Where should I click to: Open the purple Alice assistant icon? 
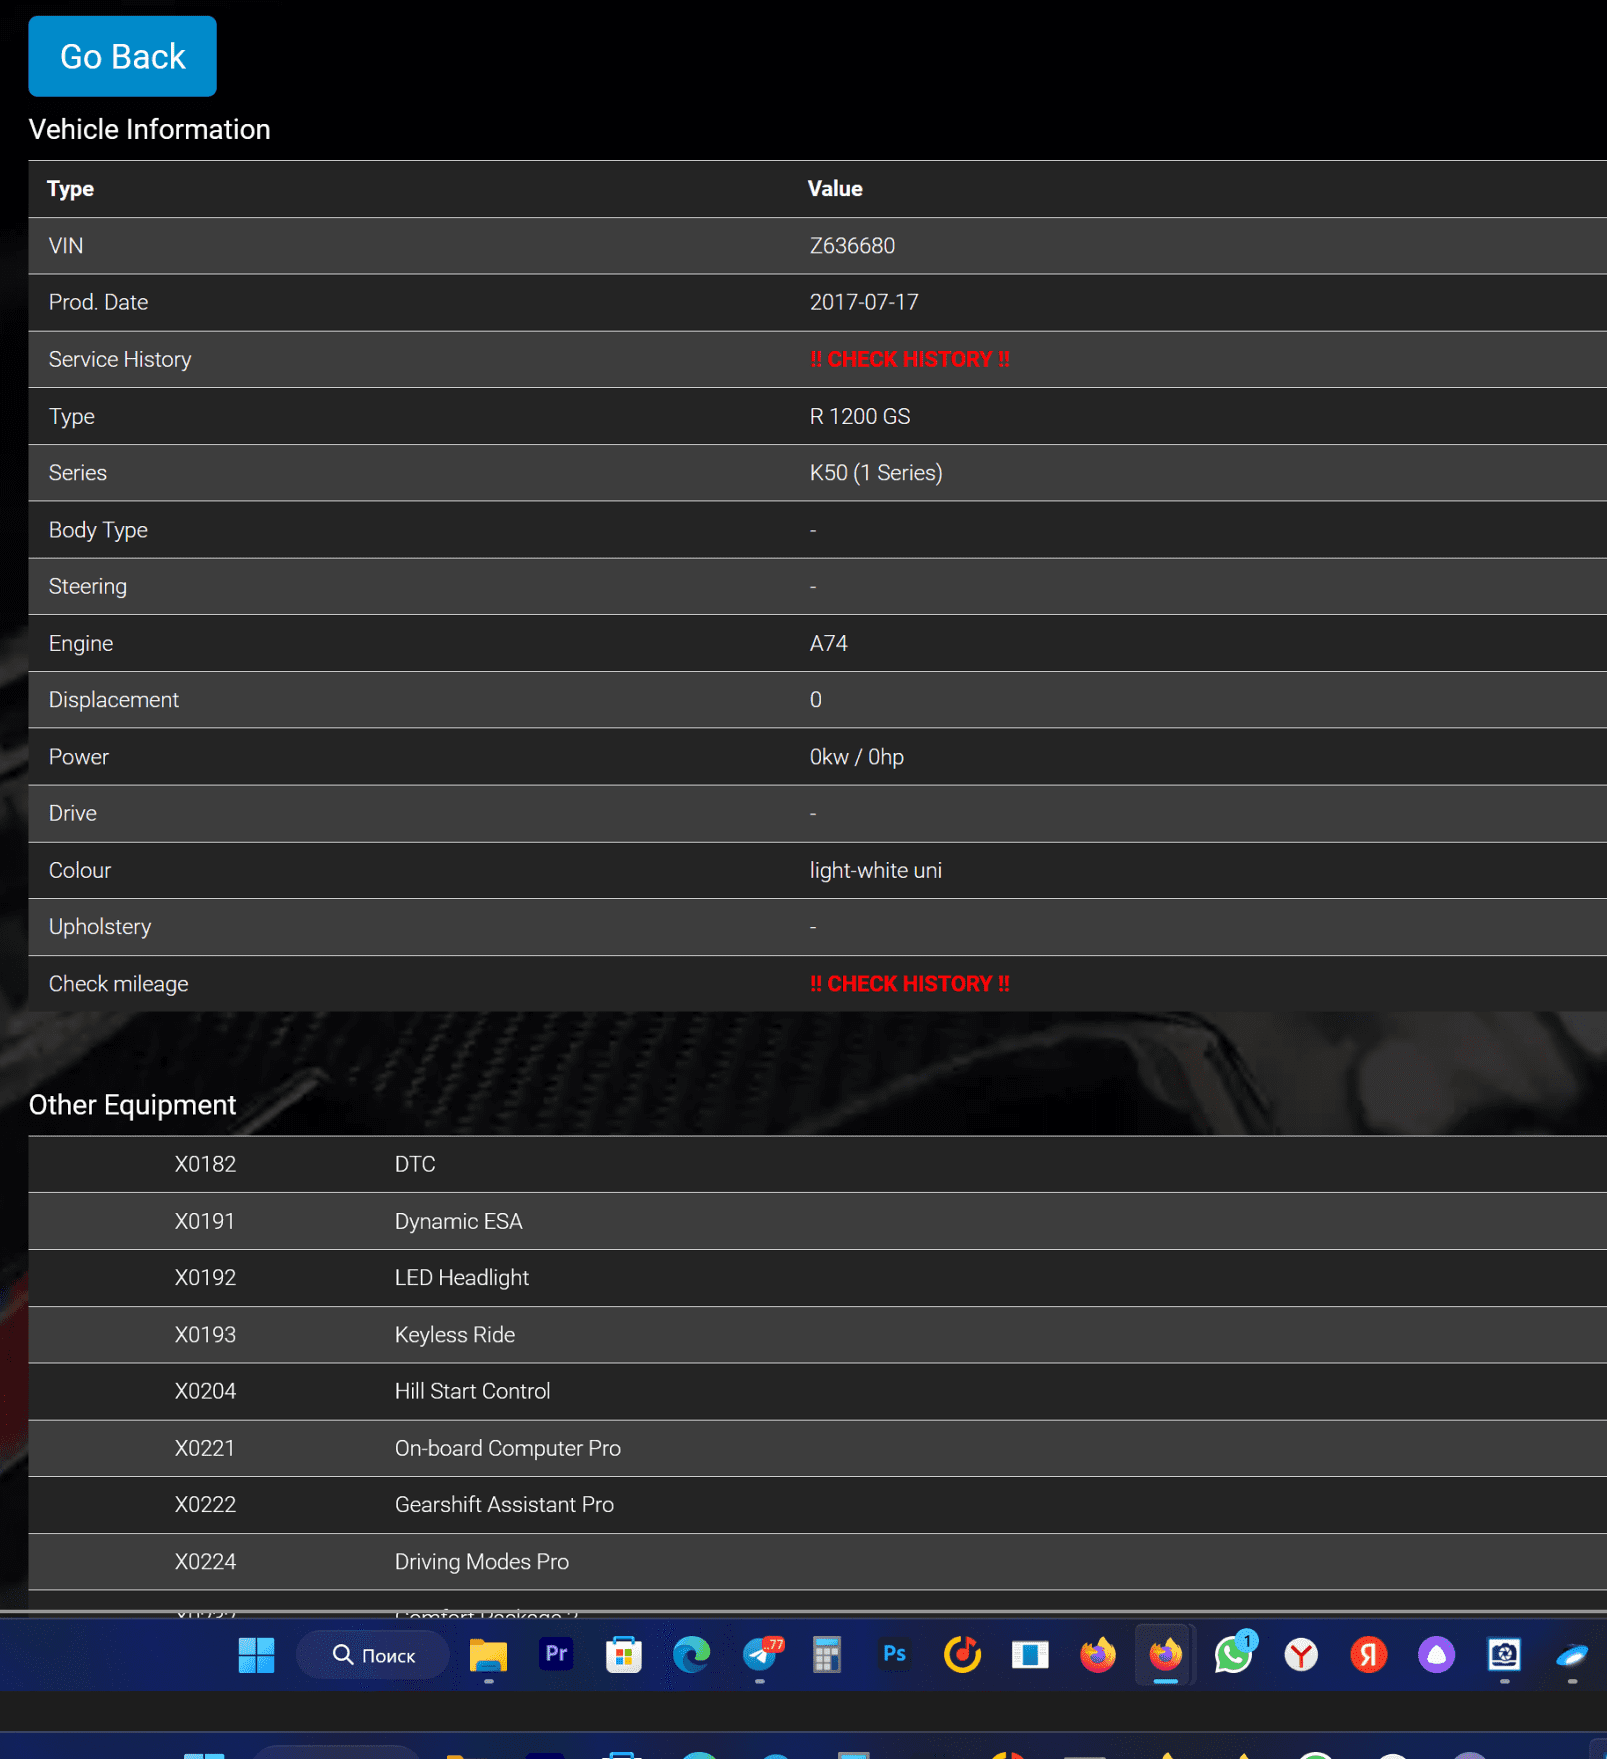(x=1436, y=1655)
